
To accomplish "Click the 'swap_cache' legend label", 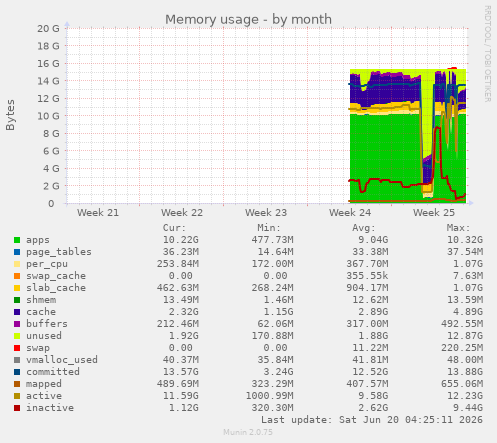I will point(56,276).
